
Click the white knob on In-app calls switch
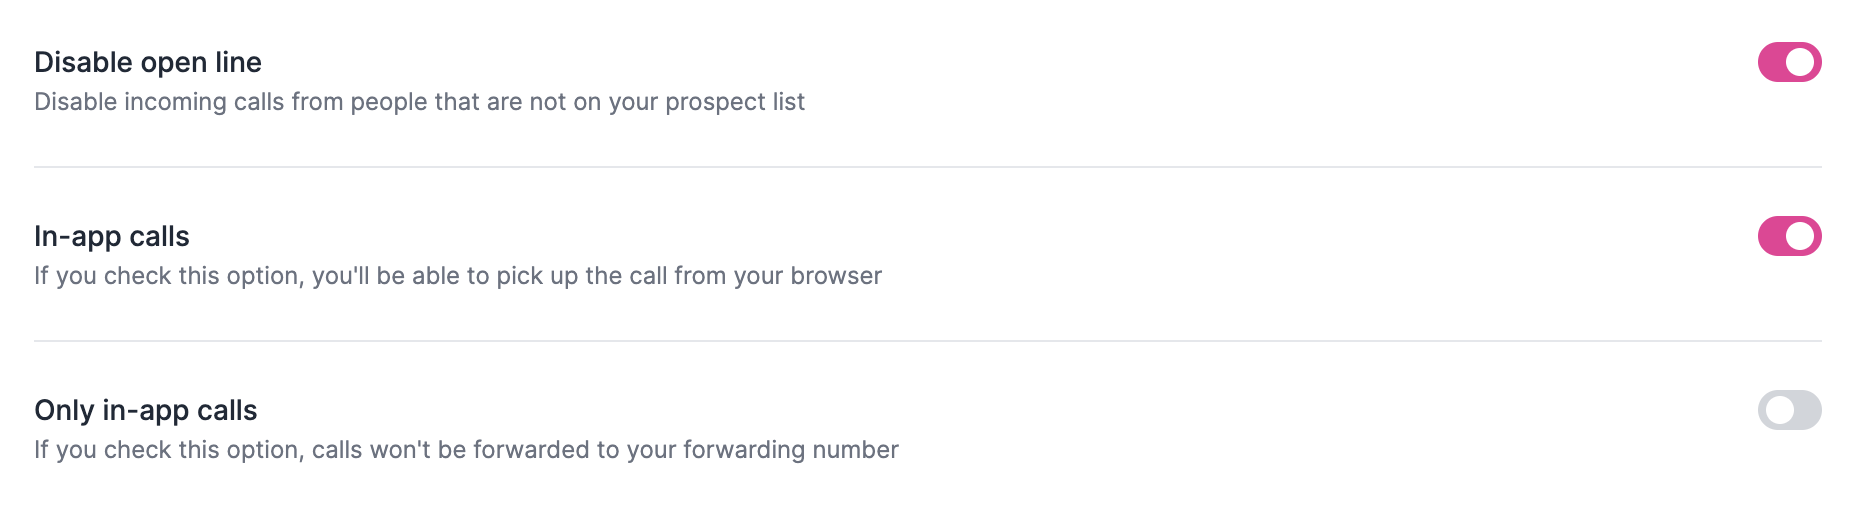(1800, 236)
